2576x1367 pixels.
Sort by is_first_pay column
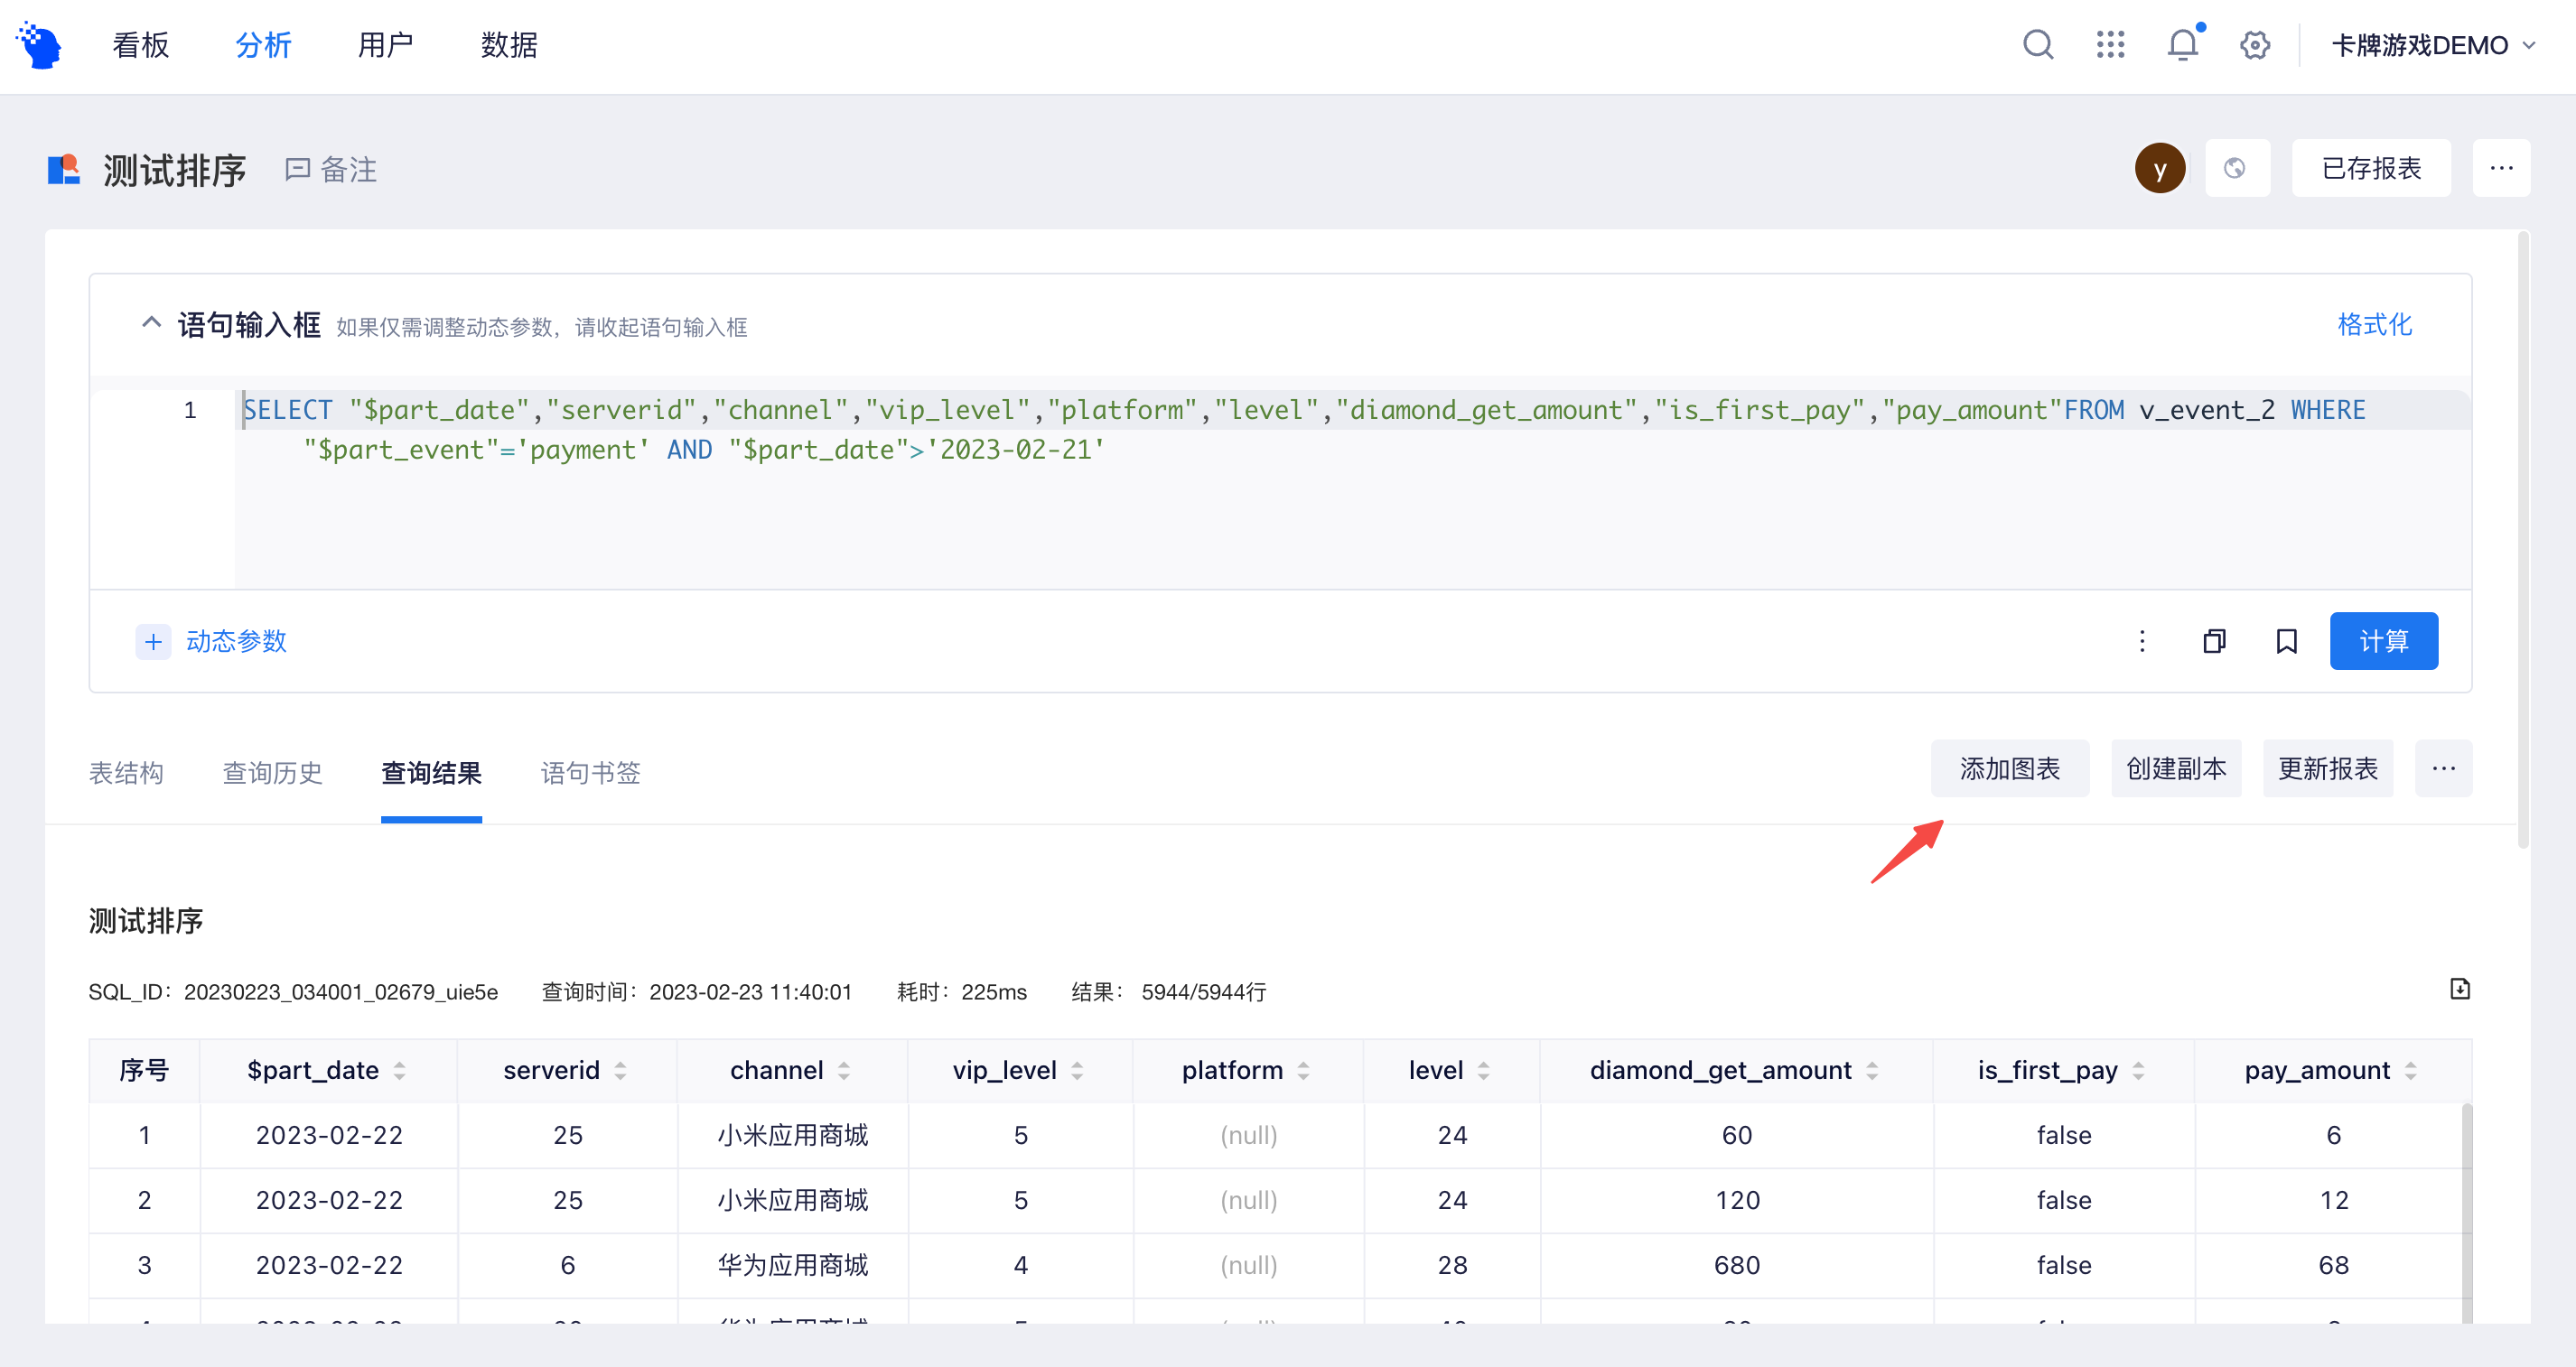[2138, 1071]
